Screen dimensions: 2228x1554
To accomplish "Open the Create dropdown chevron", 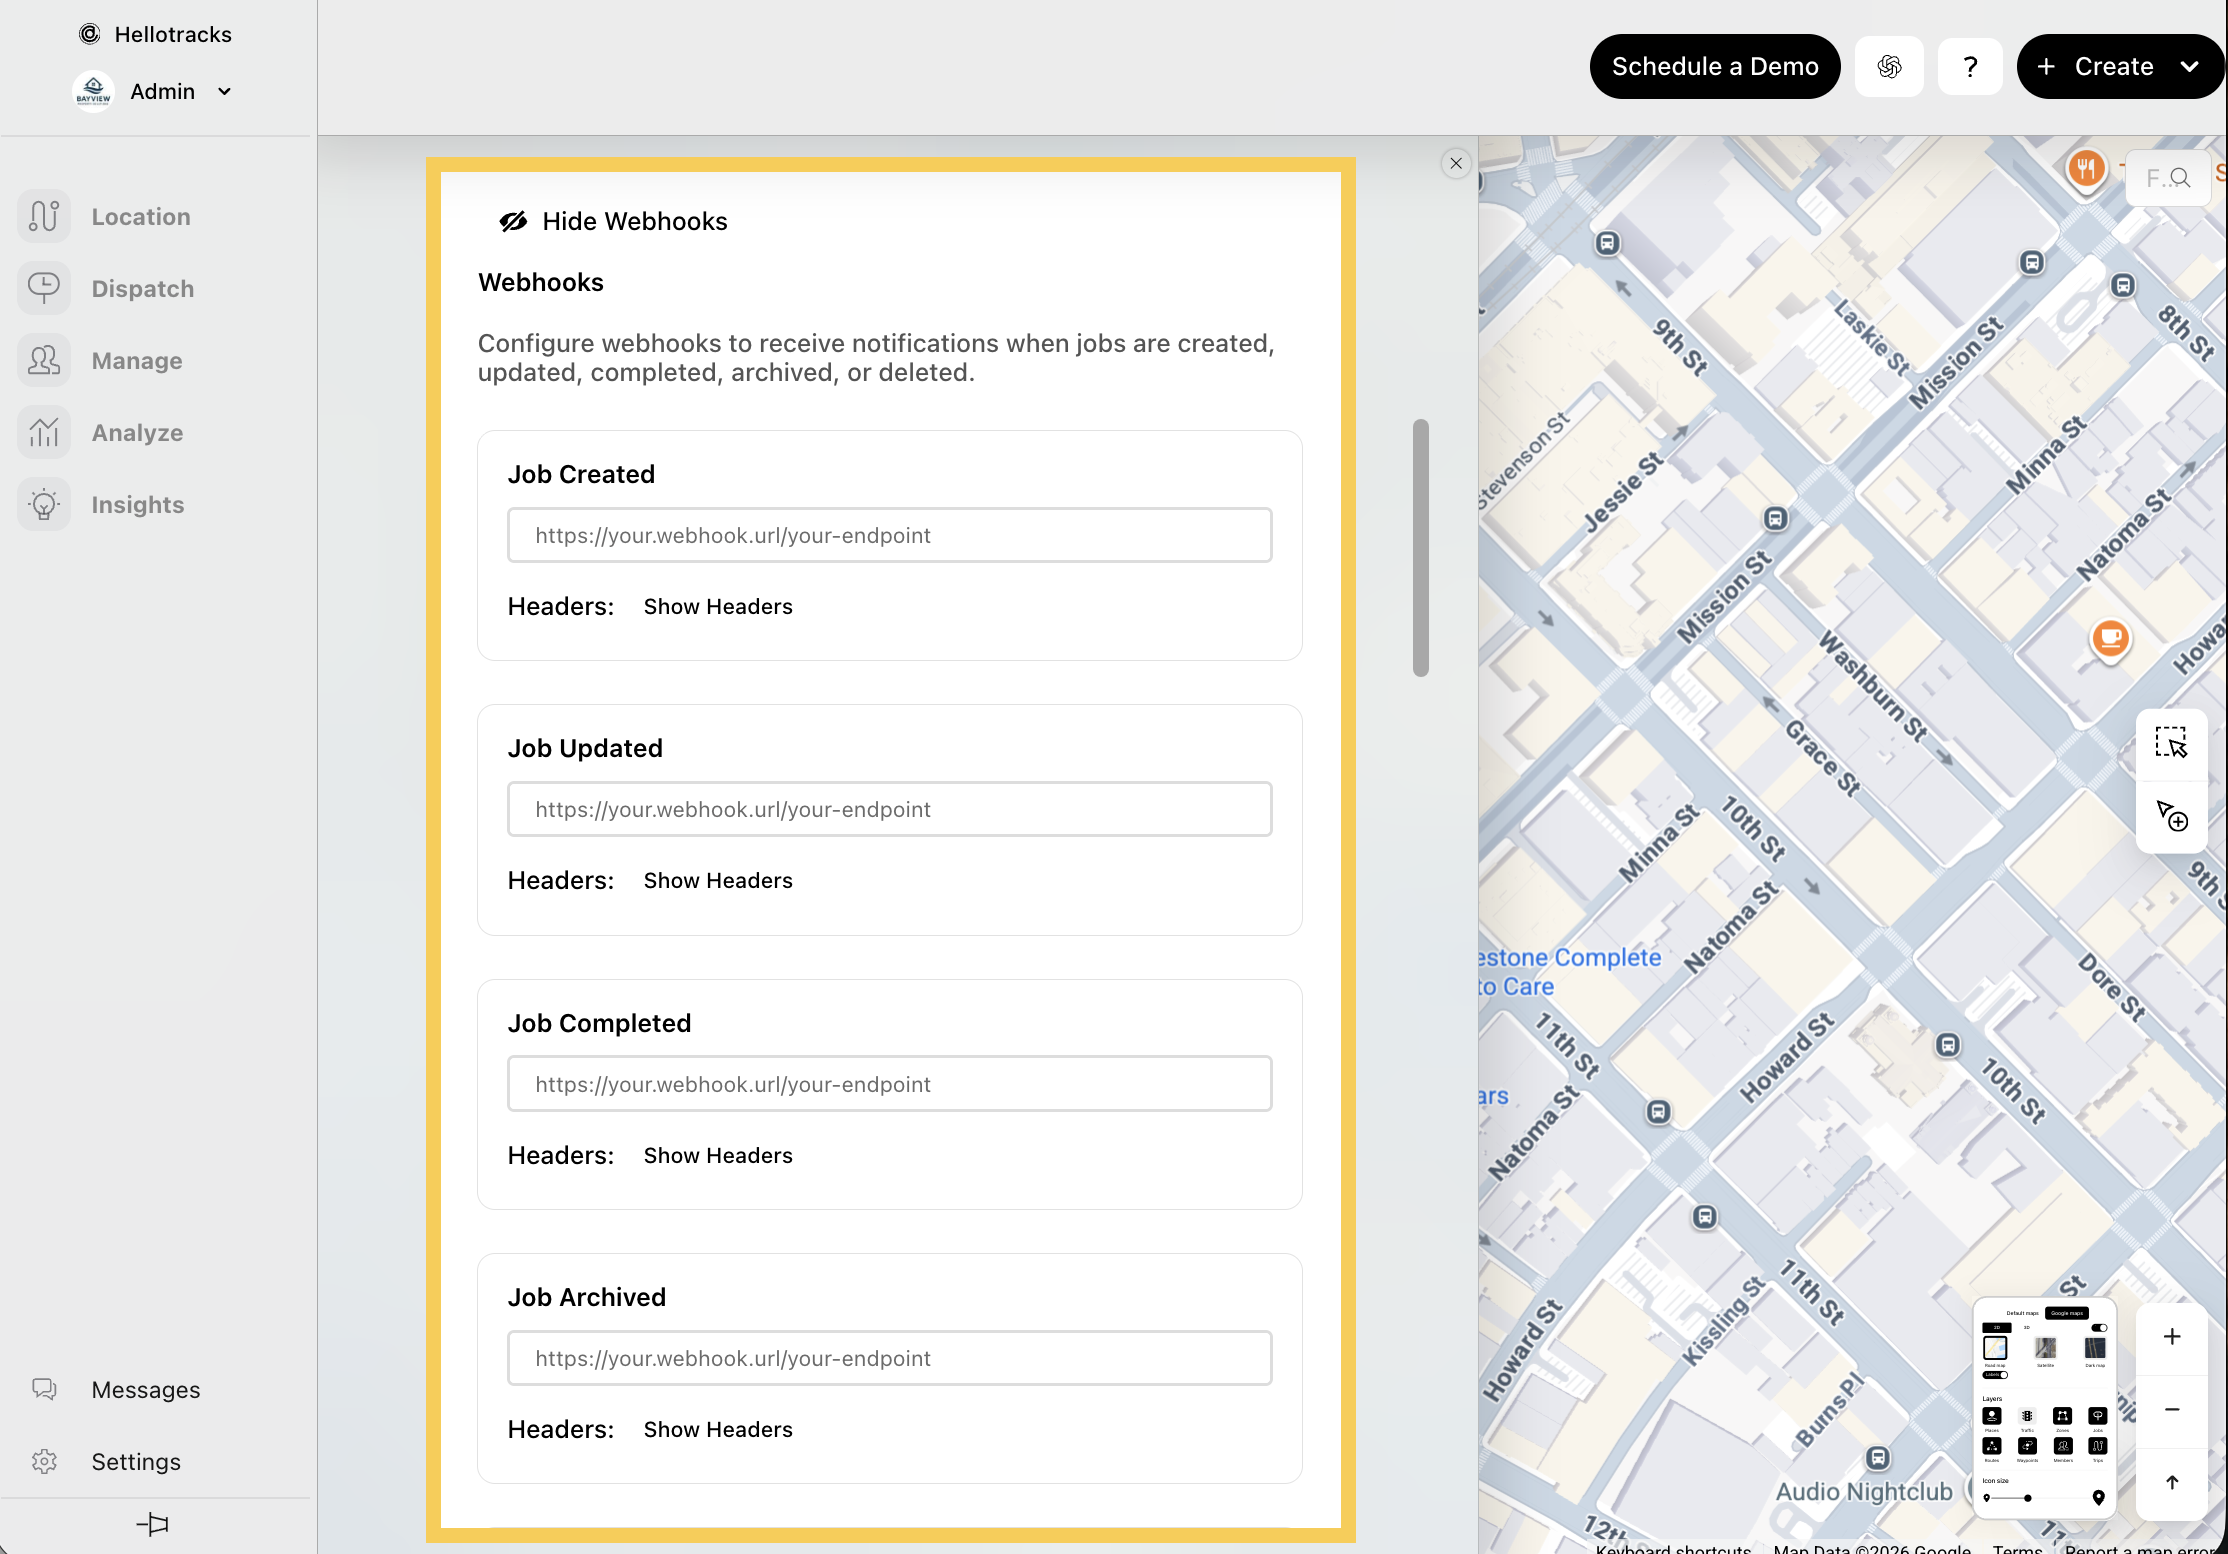I will click(x=2189, y=67).
